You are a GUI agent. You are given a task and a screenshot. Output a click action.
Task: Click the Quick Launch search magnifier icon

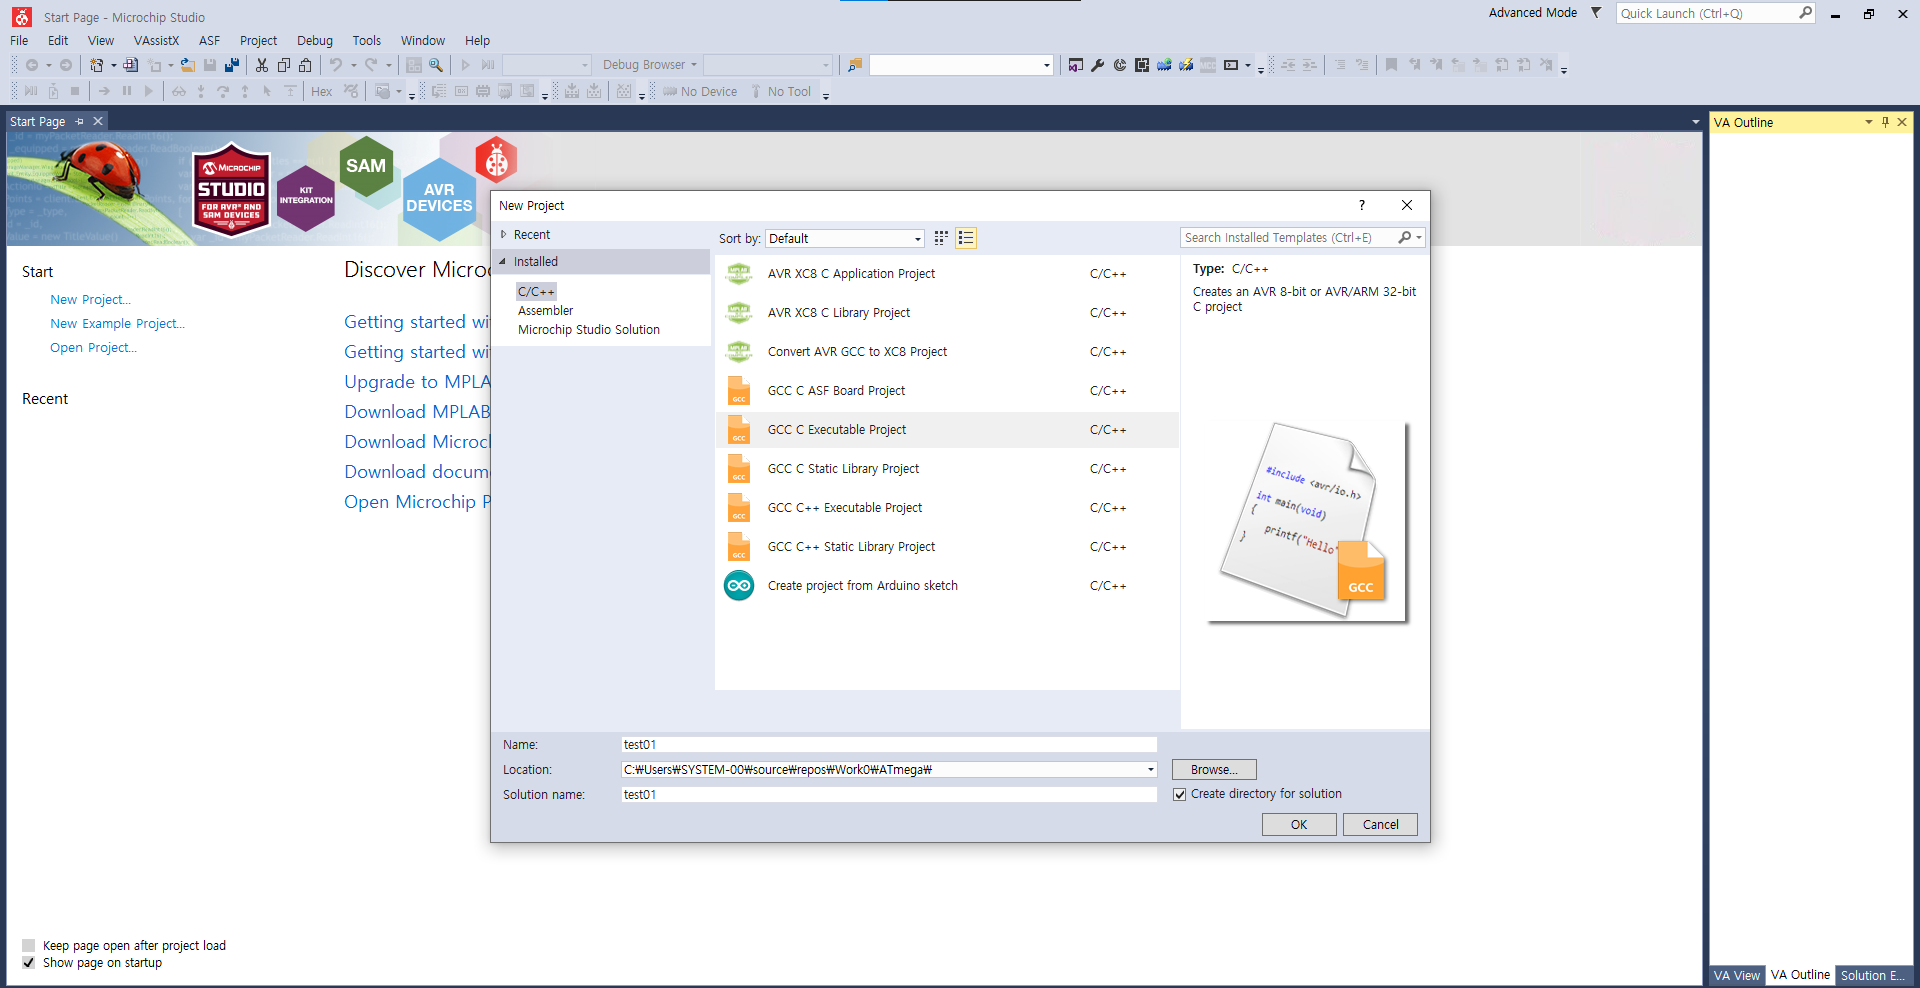(1805, 13)
